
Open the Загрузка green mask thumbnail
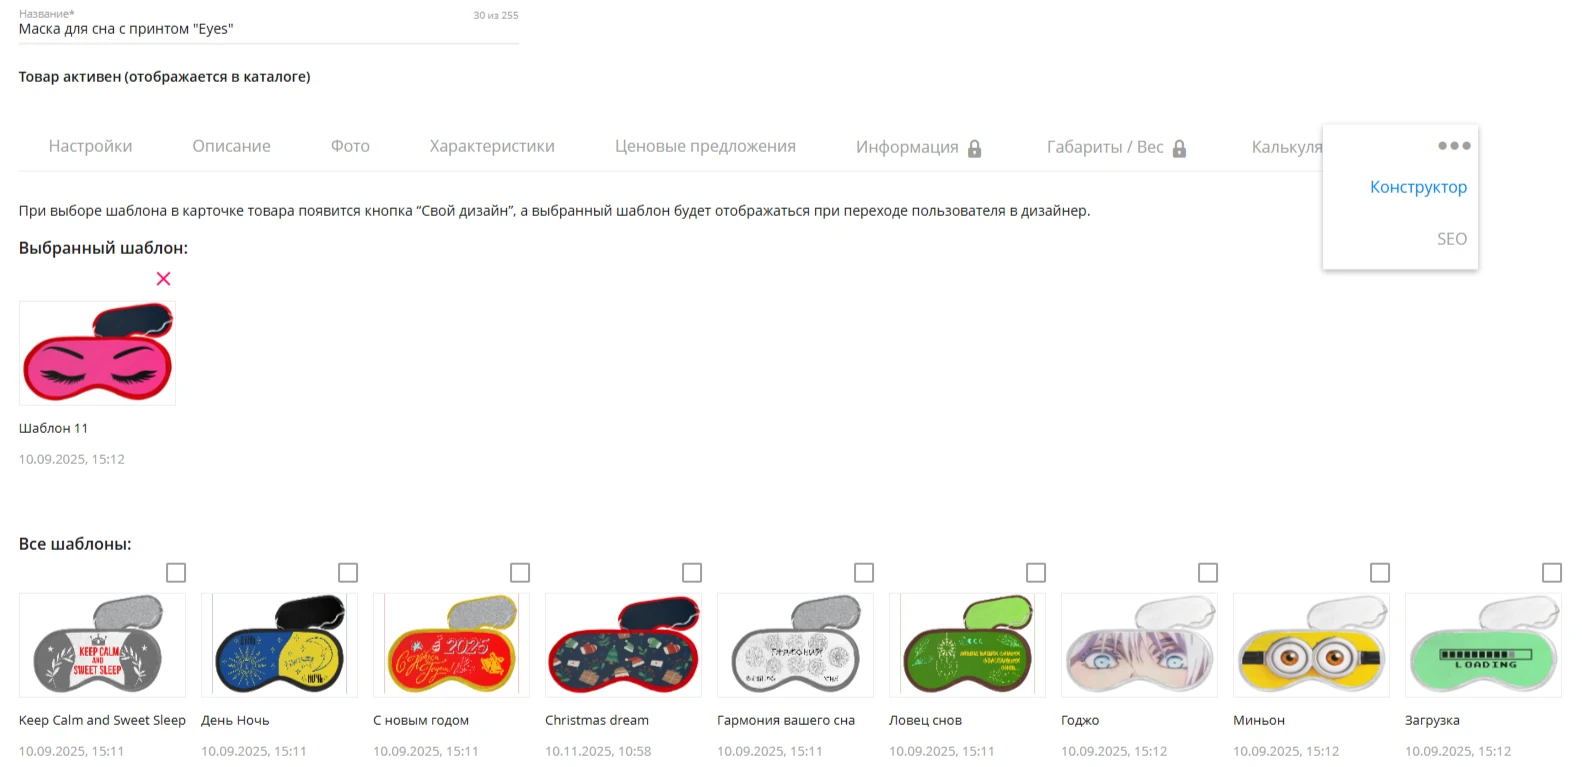(1483, 645)
